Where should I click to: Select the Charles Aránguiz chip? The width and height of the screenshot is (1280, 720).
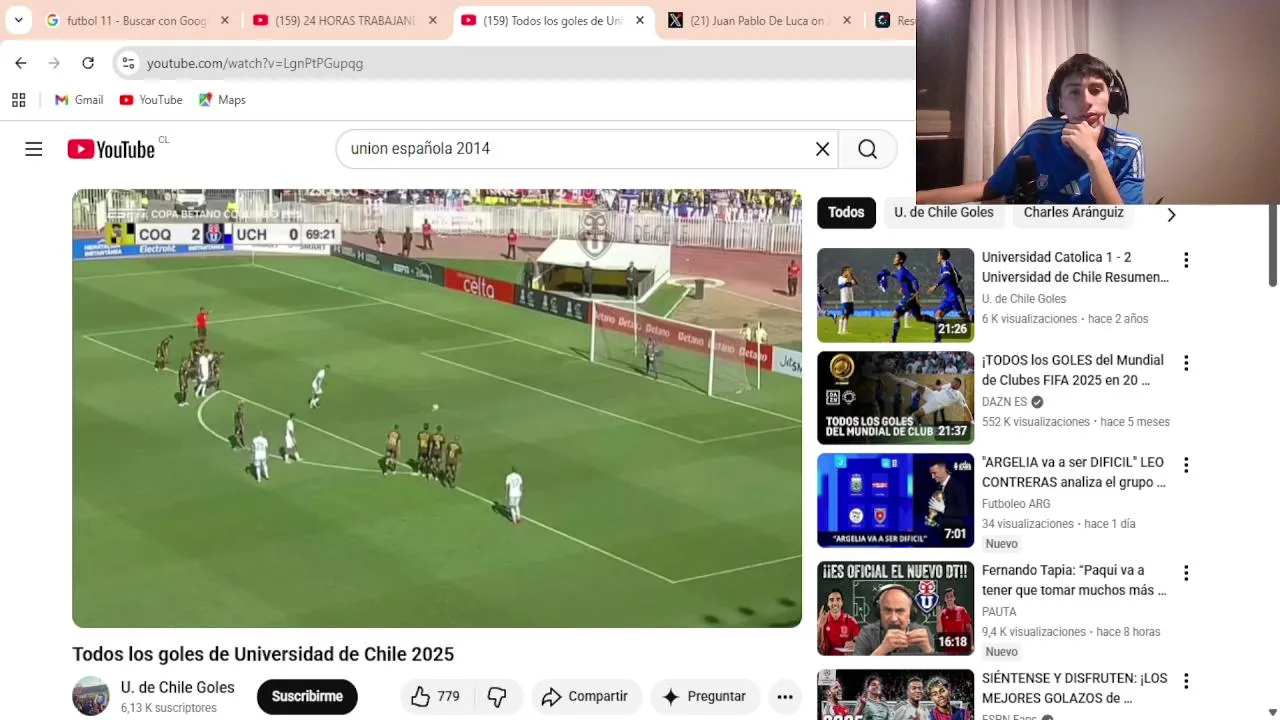(x=1073, y=212)
